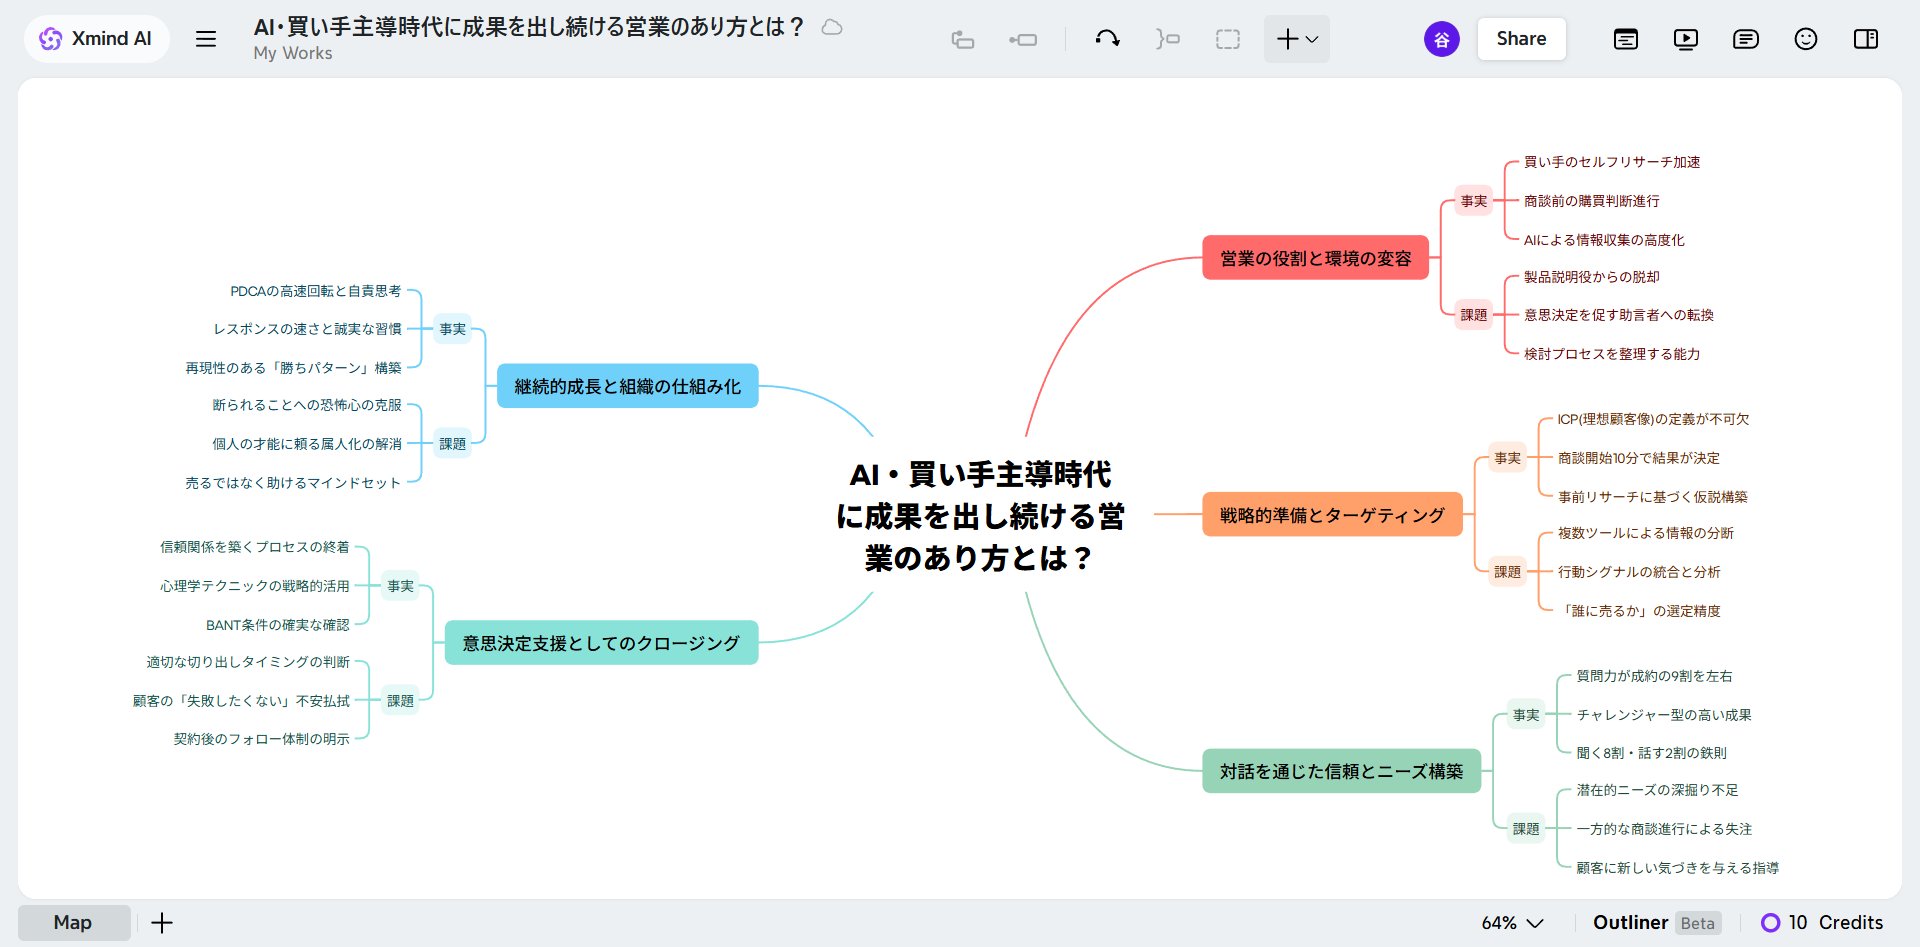Open the hamburger main menu
1920x947 pixels.
[x=206, y=39]
